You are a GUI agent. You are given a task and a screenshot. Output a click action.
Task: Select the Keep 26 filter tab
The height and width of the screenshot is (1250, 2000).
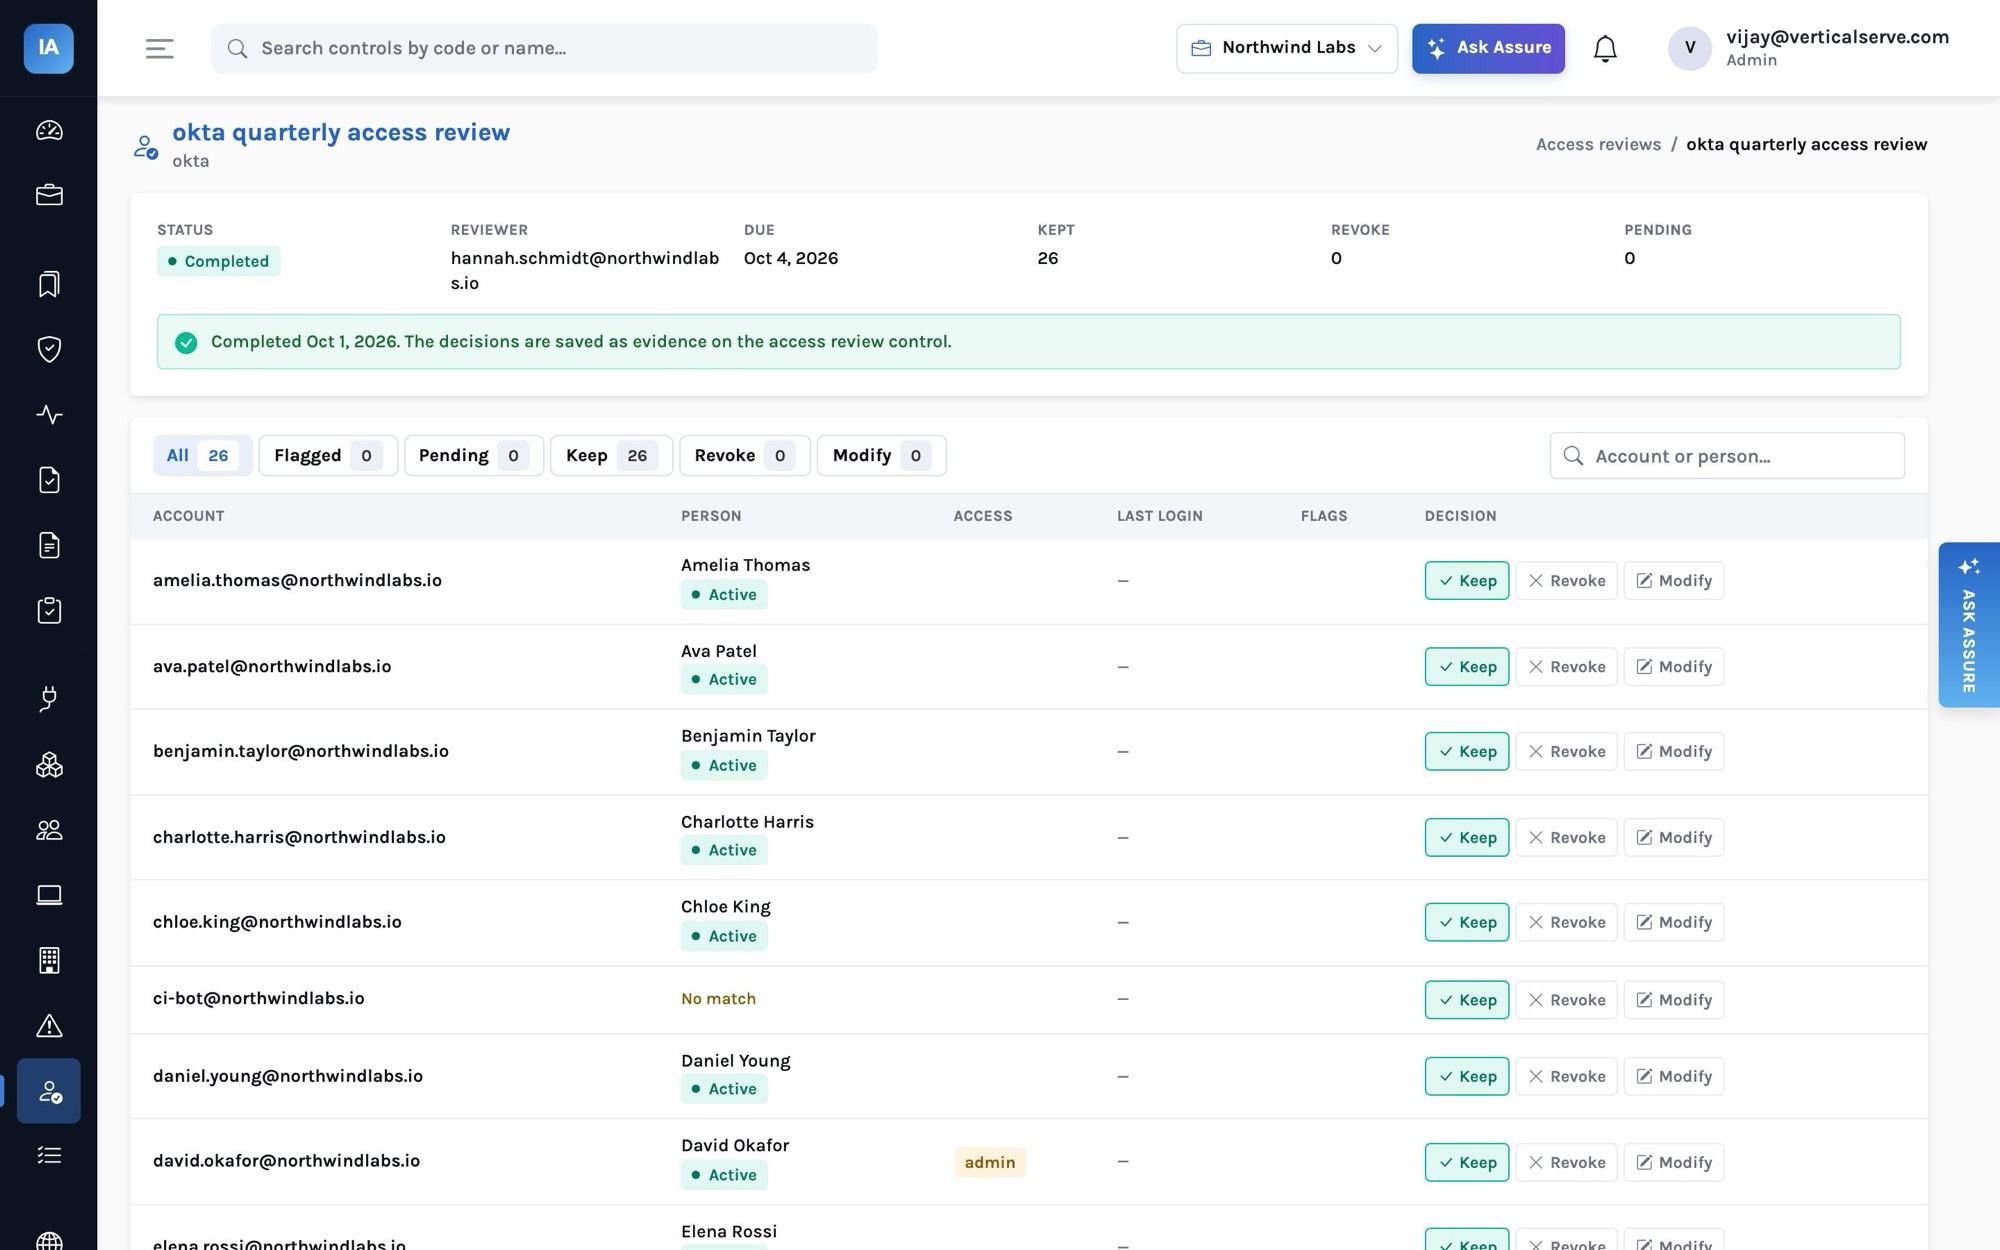pos(611,456)
